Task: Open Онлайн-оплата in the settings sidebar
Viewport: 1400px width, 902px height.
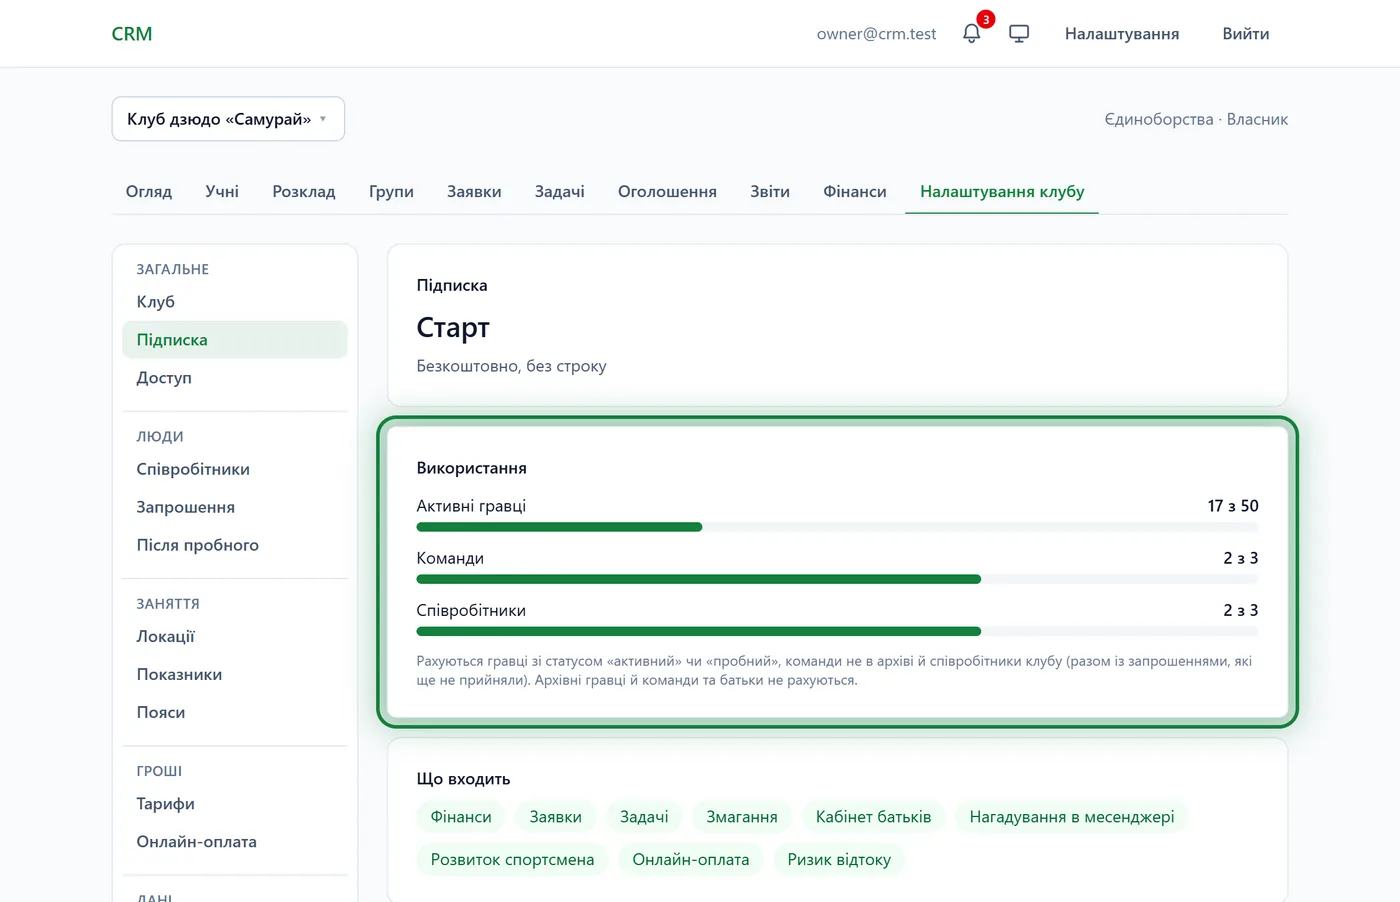Action: [235, 842]
